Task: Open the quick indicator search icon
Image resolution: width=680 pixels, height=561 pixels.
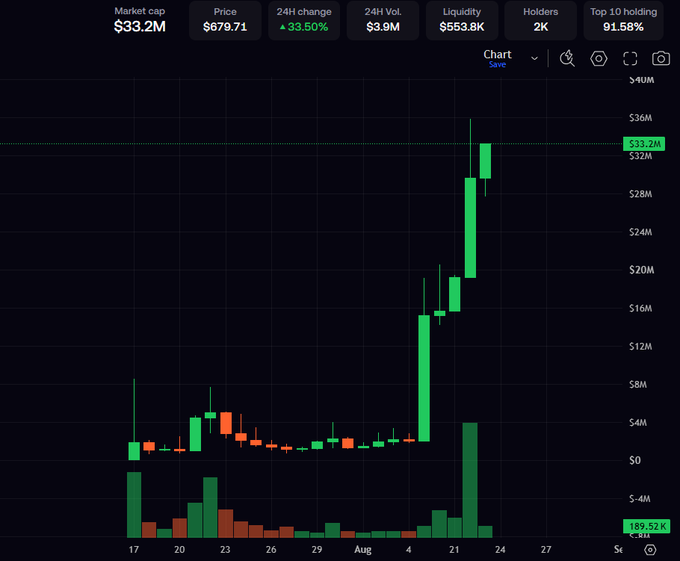Action: 567,59
